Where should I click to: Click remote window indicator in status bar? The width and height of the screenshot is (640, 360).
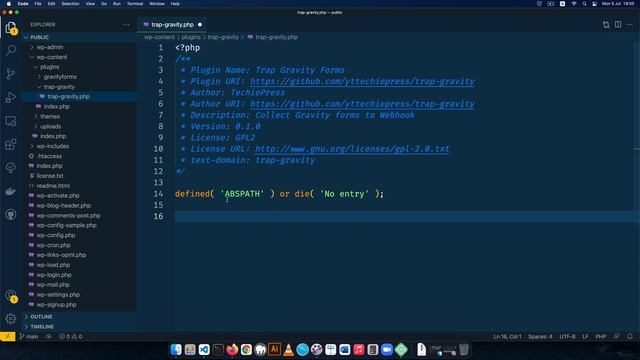pos(8,337)
